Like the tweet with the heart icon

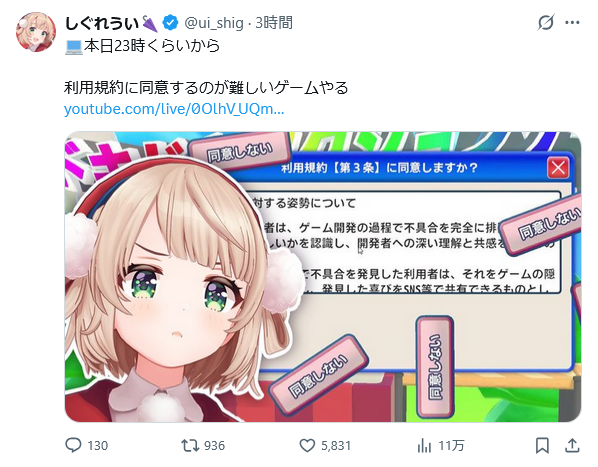(x=307, y=445)
